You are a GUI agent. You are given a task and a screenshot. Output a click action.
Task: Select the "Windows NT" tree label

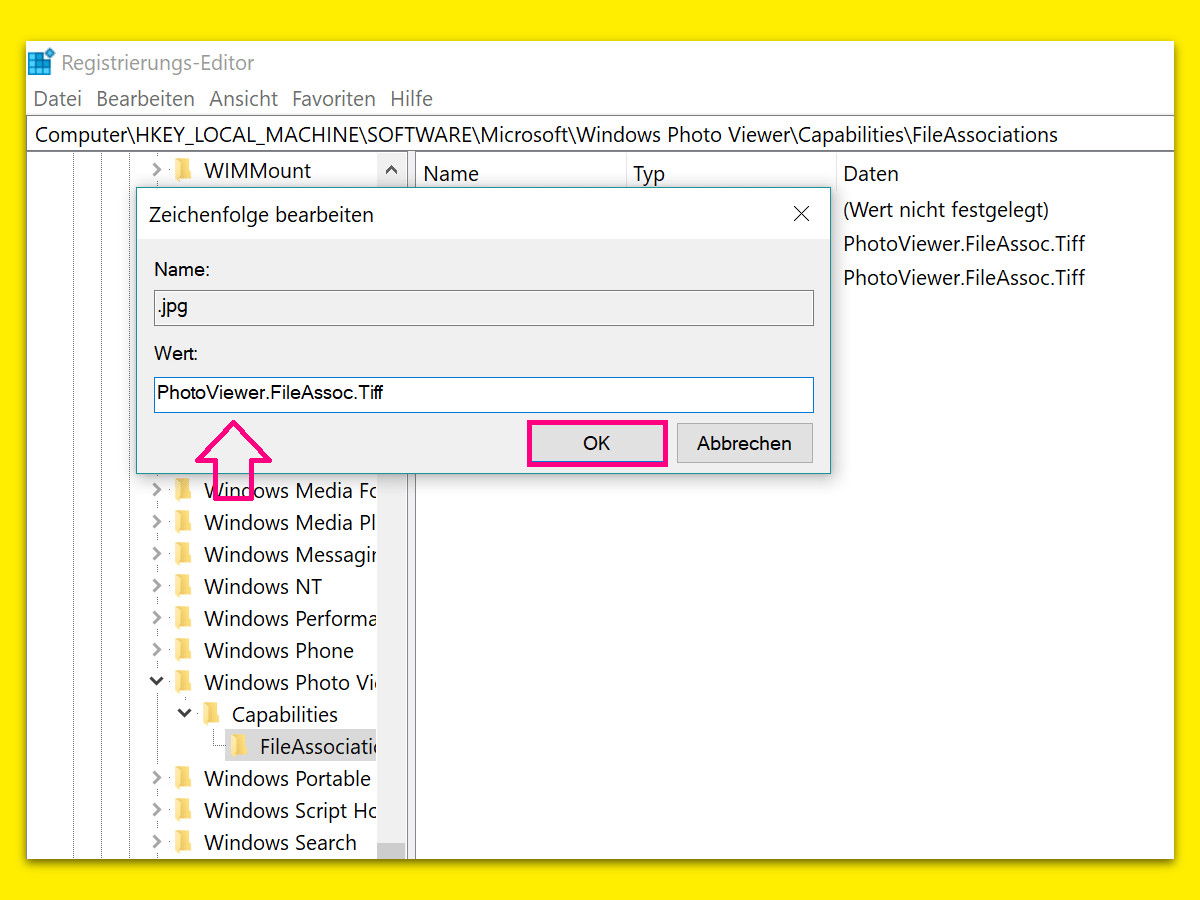[x=263, y=586]
